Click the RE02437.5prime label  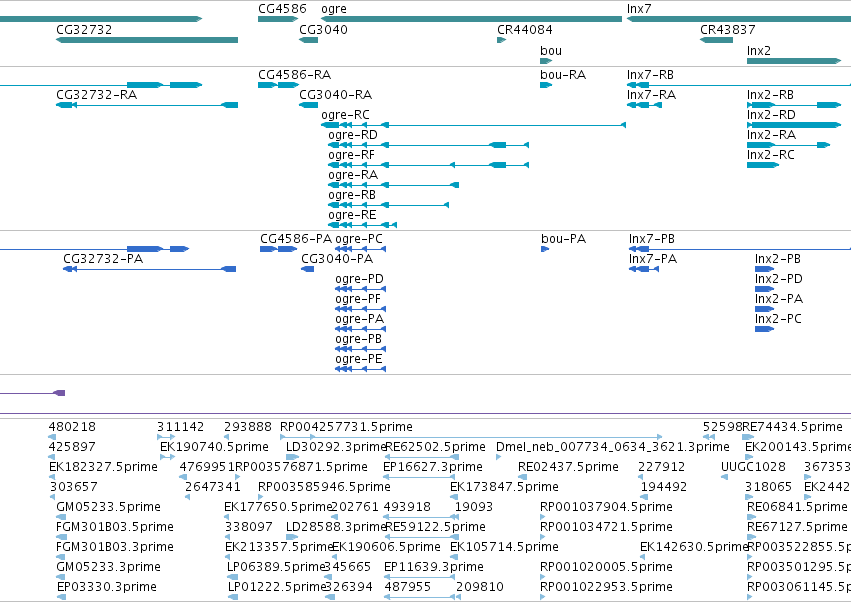click(568, 466)
